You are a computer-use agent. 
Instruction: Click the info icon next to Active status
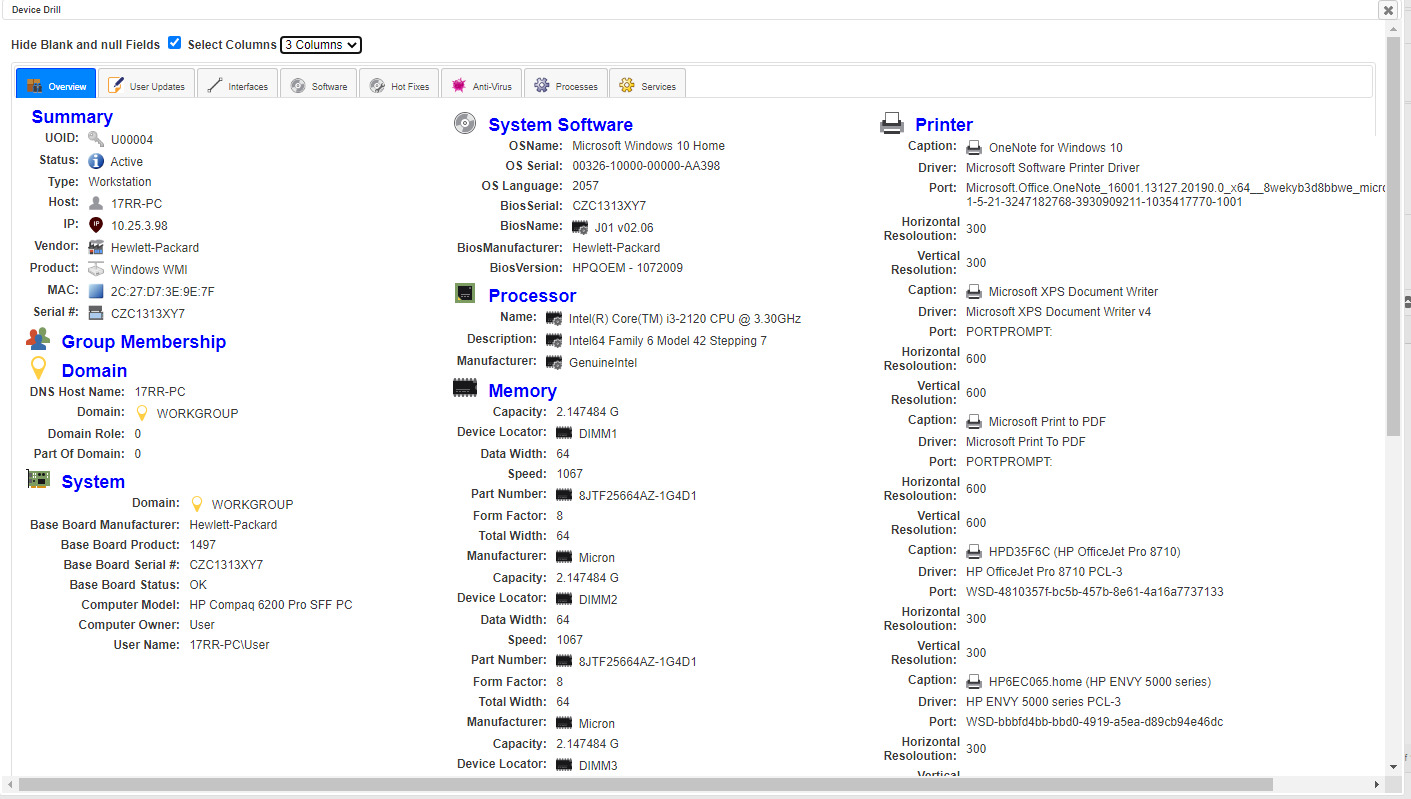(x=96, y=161)
